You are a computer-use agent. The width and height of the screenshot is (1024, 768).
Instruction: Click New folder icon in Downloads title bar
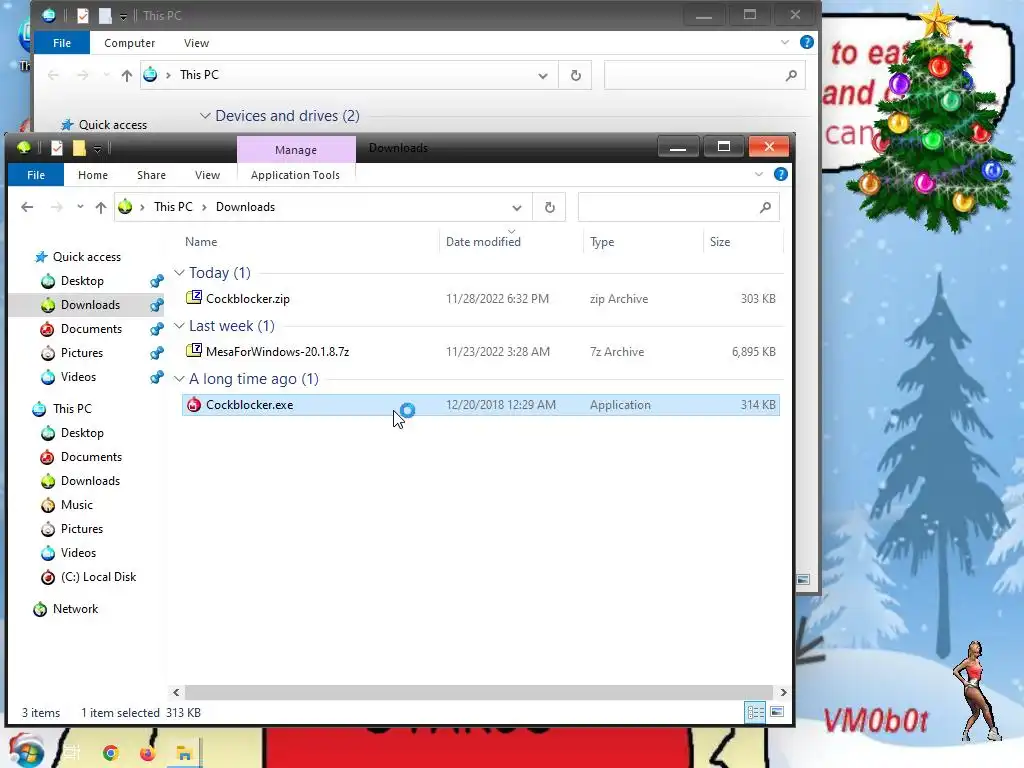point(79,148)
